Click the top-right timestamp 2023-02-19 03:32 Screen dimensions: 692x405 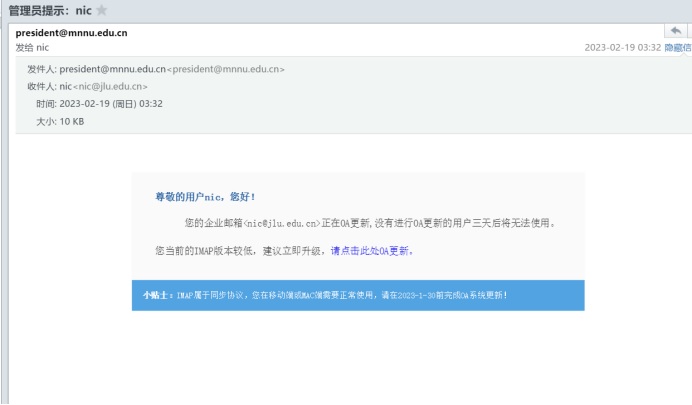point(623,48)
